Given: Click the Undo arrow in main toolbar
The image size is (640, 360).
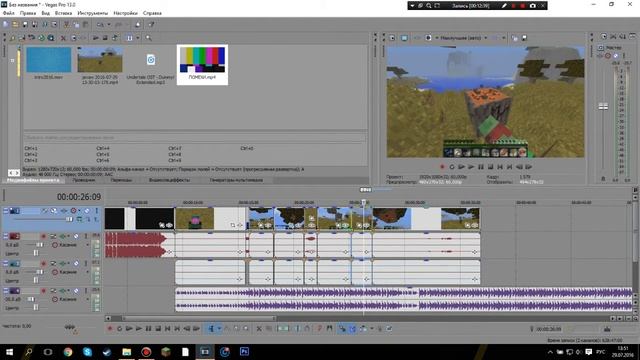Looking at the screenshot, I should point(100,24).
